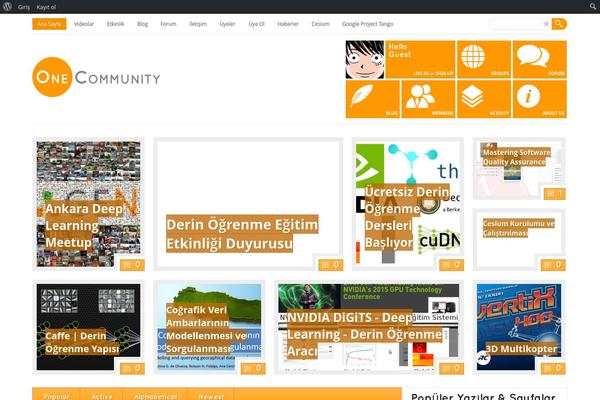Click comment count on 3D Multikopter card
Screen dimensions: 600x400
pos(553,368)
